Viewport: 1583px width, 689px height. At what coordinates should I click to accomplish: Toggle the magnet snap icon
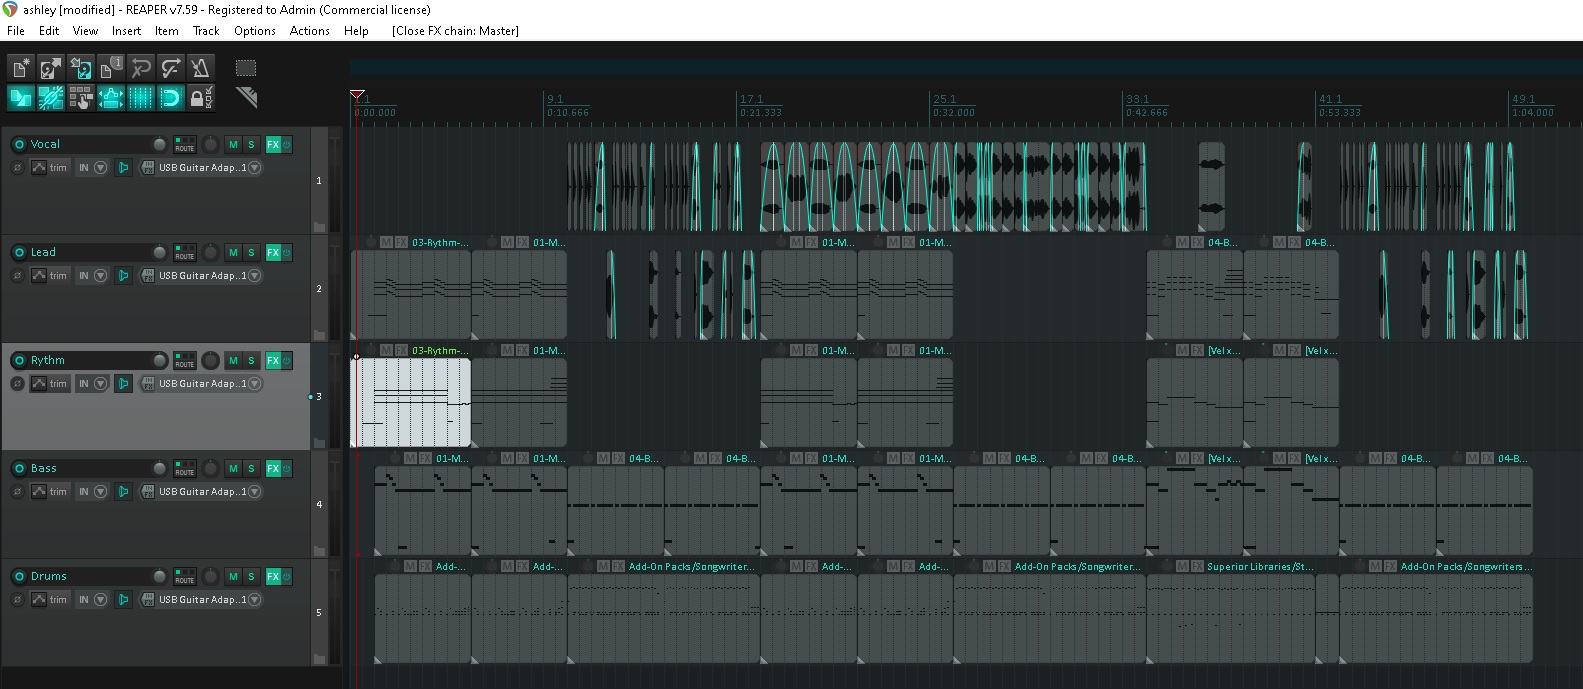[x=171, y=98]
